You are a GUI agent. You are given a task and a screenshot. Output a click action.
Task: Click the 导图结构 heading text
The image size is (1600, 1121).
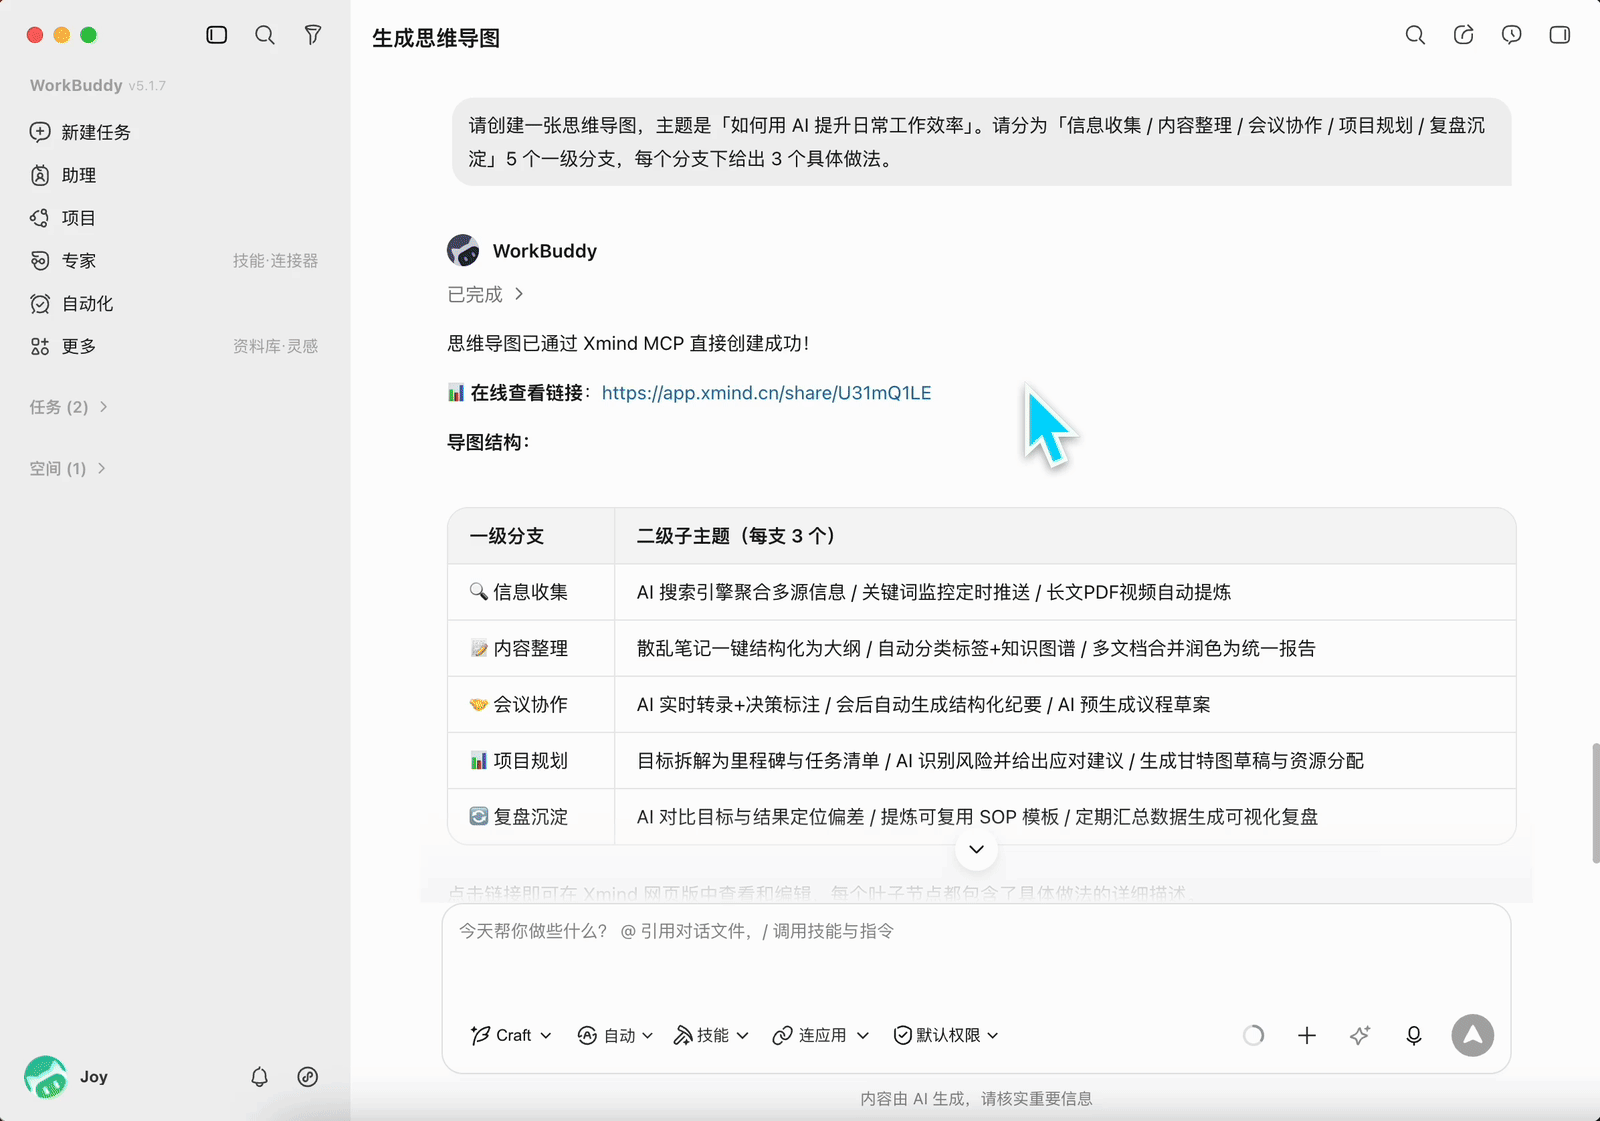tap(488, 442)
